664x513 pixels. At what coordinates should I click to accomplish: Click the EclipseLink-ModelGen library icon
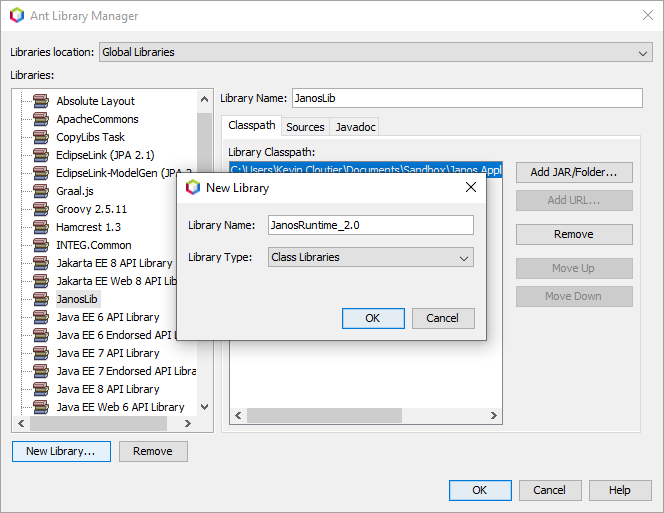pyautogui.click(x=41, y=173)
